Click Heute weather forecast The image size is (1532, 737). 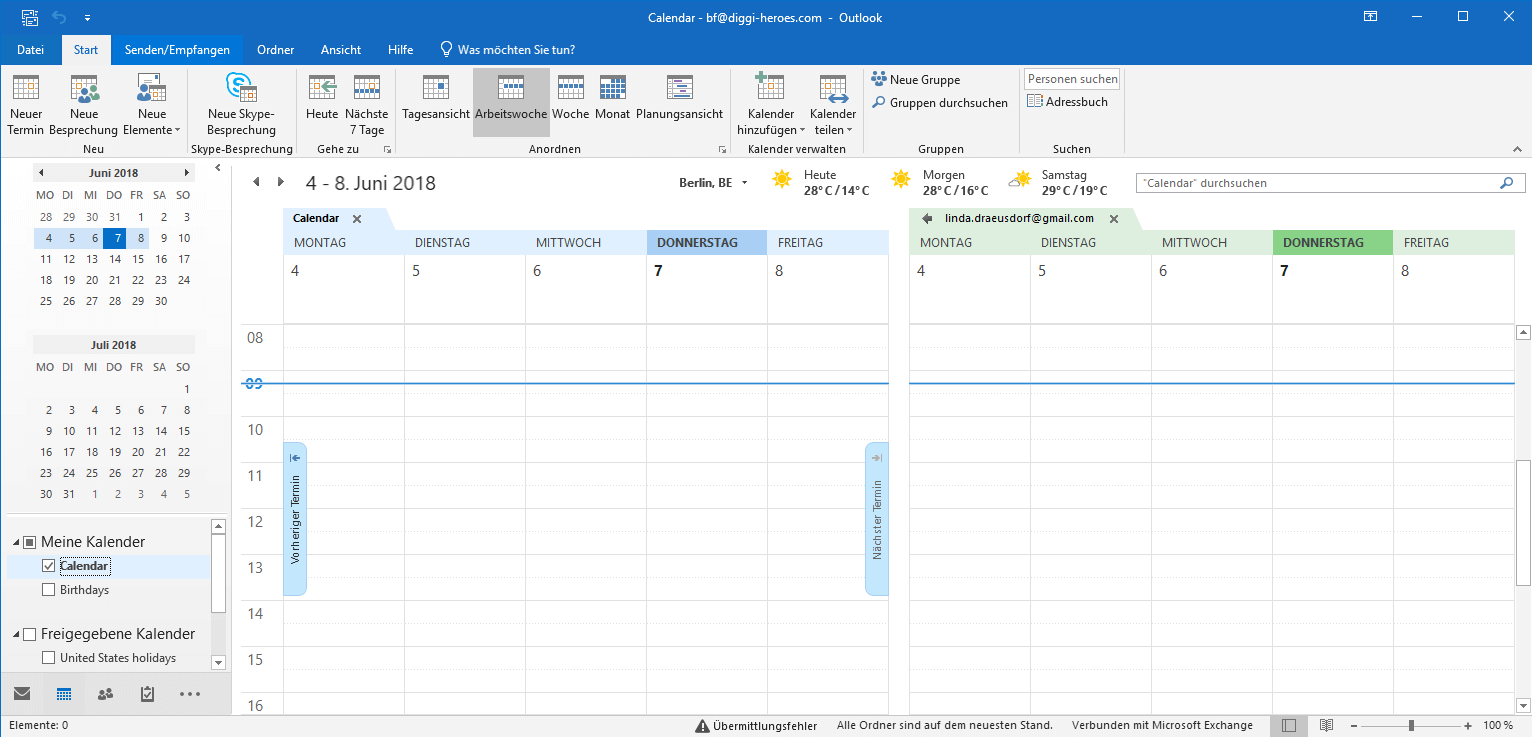point(822,182)
